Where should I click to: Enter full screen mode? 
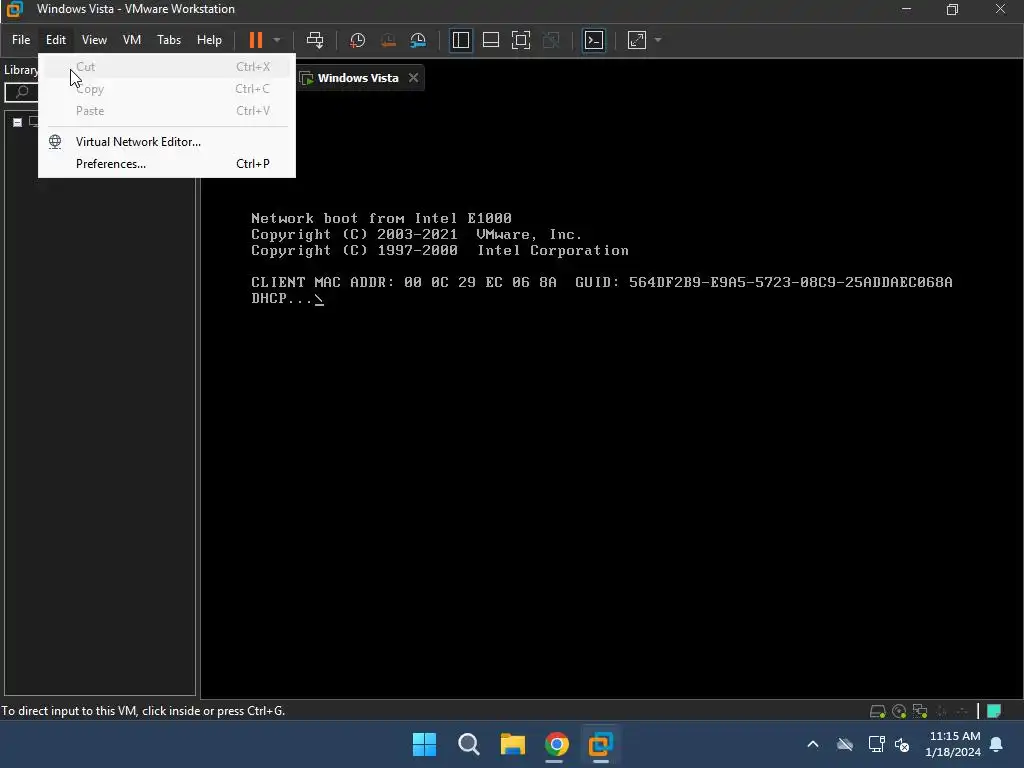click(x=520, y=40)
